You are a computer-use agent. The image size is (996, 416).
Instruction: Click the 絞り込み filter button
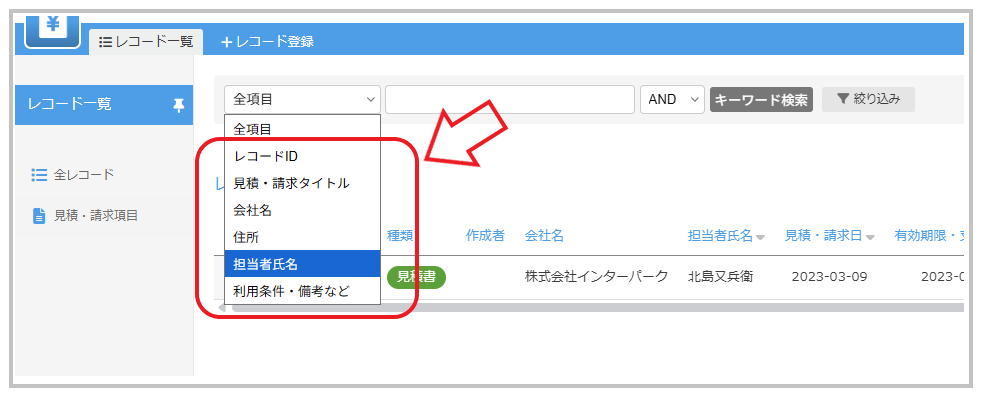point(868,99)
